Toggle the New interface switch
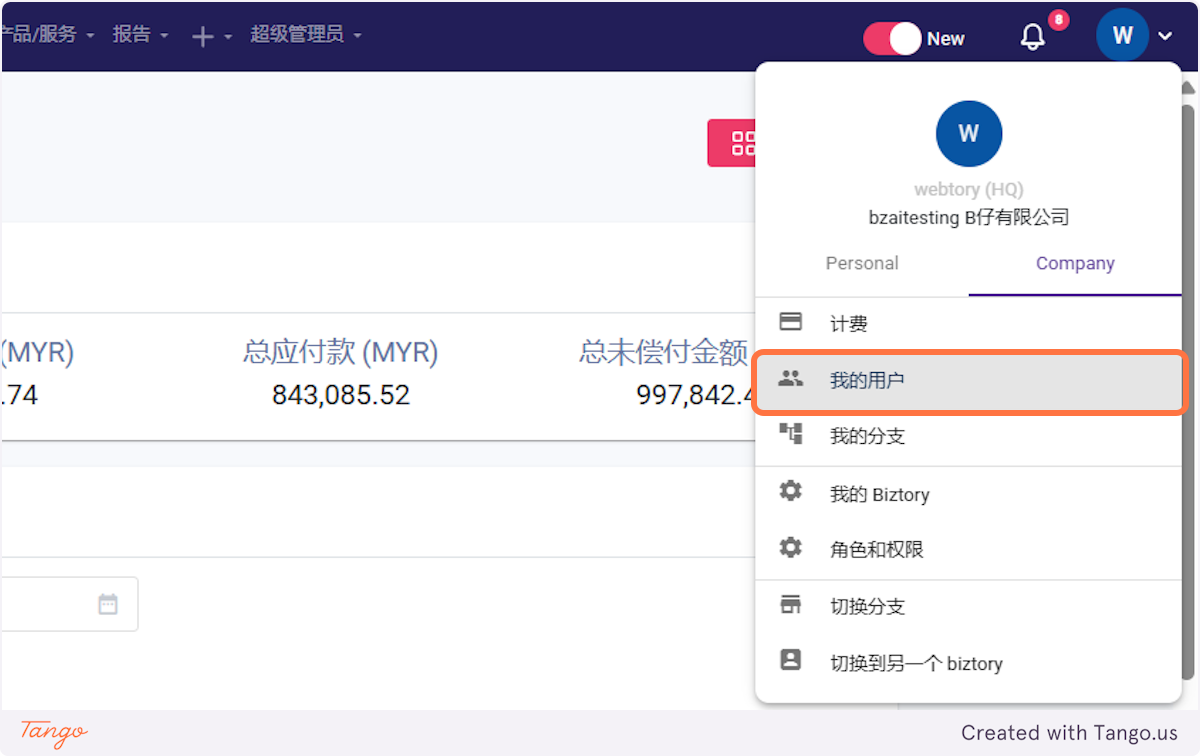The width and height of the screenshot is (1200, 756). (891, 38)
